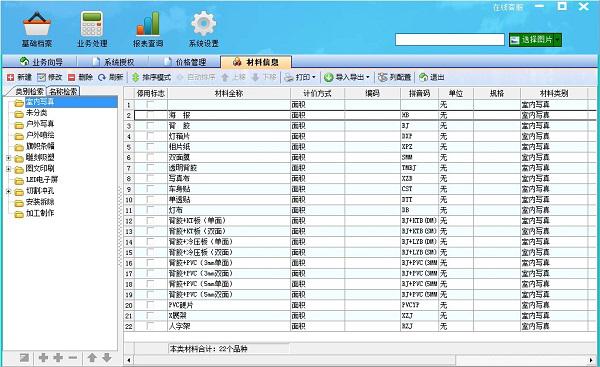This screenshot has height=367, width=600.
Task: Open the 导入导出 dropdown arrow
Action: click(x=368, y=77)
